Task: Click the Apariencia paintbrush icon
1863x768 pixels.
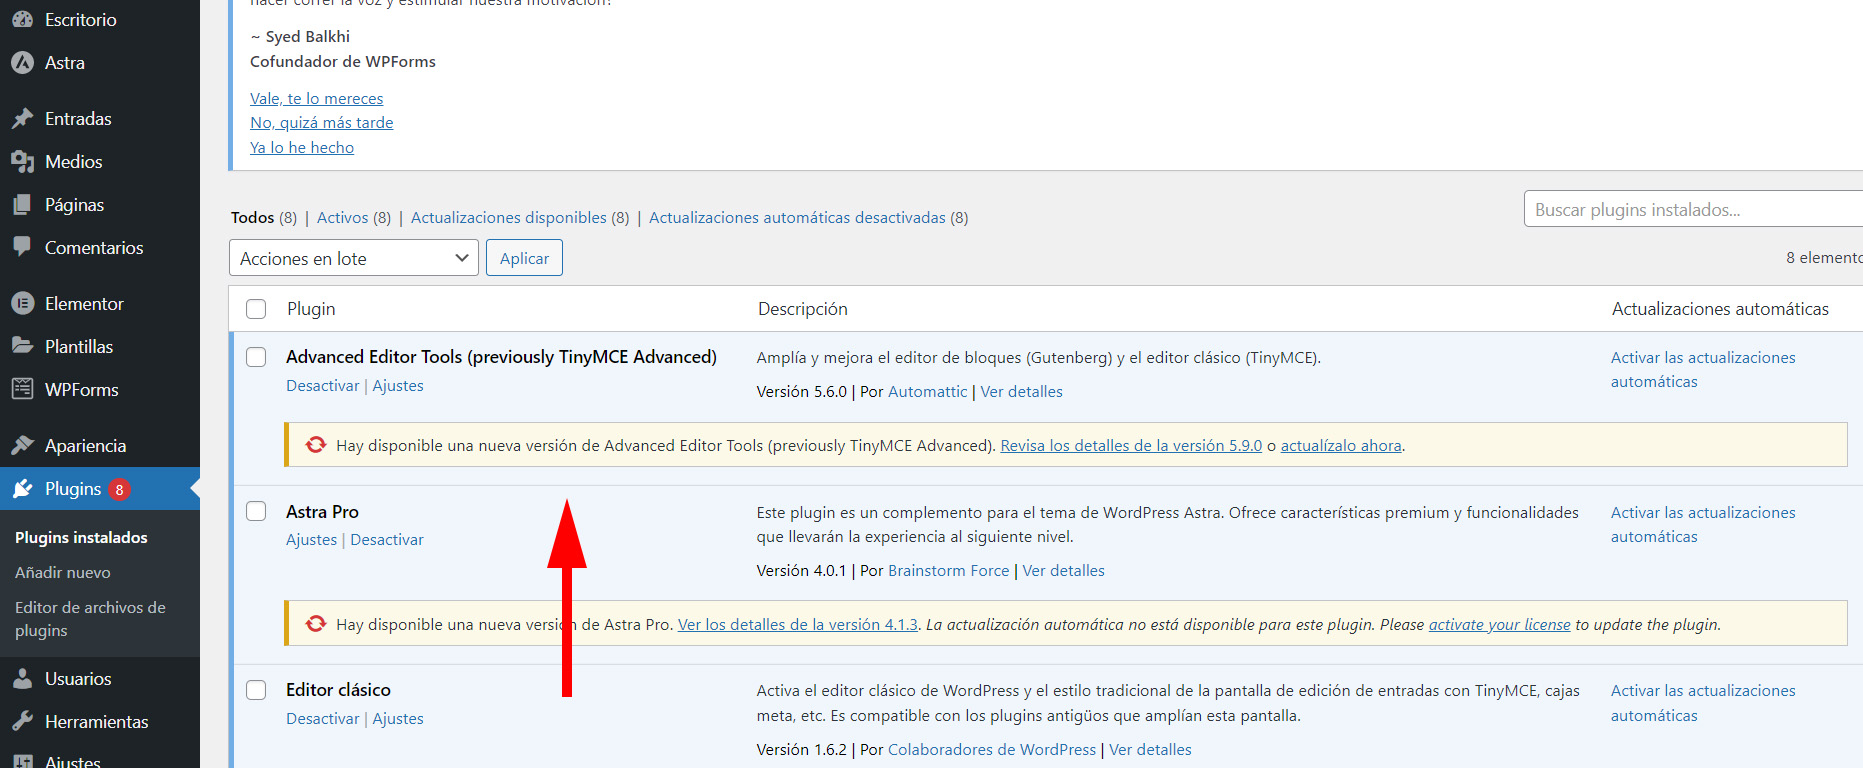Action: click(x=22, y=445)
